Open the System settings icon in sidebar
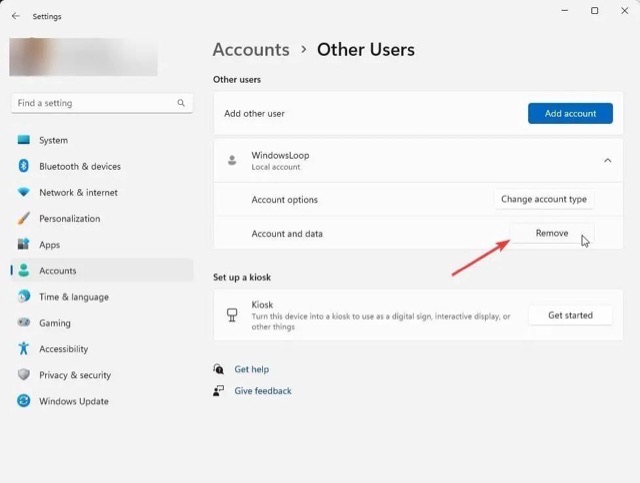 (x=24, y=140)
